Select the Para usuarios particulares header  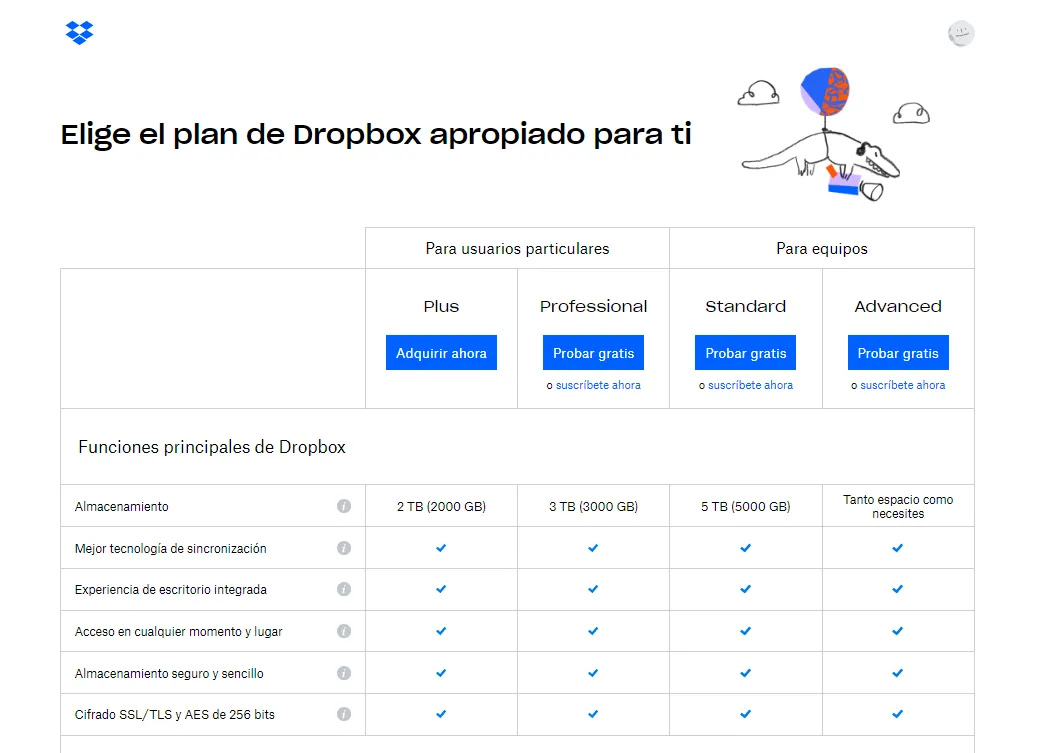517,249
